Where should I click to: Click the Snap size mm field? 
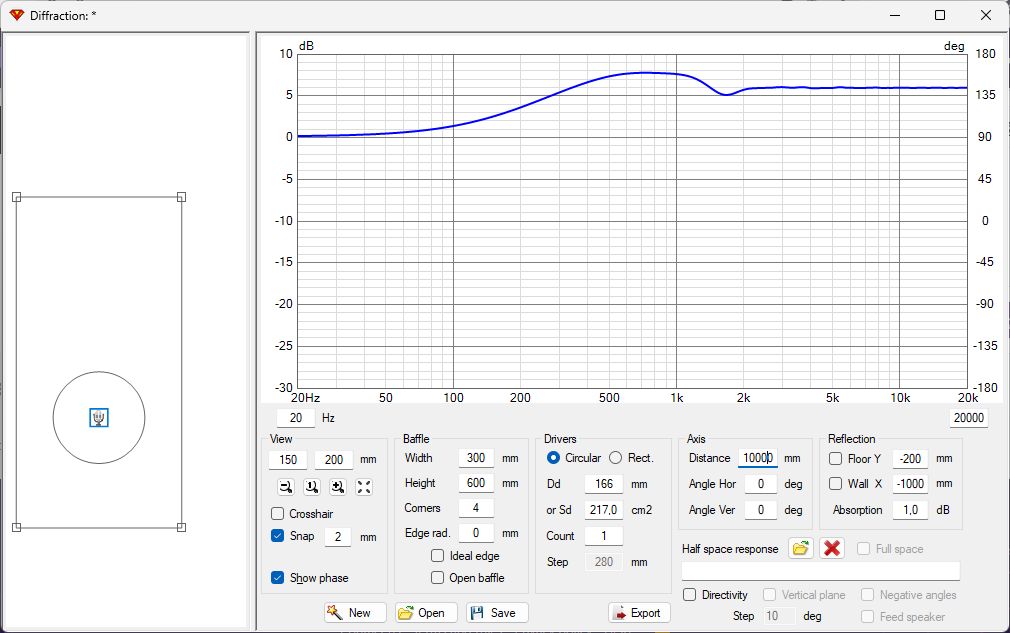coord(338,536)
